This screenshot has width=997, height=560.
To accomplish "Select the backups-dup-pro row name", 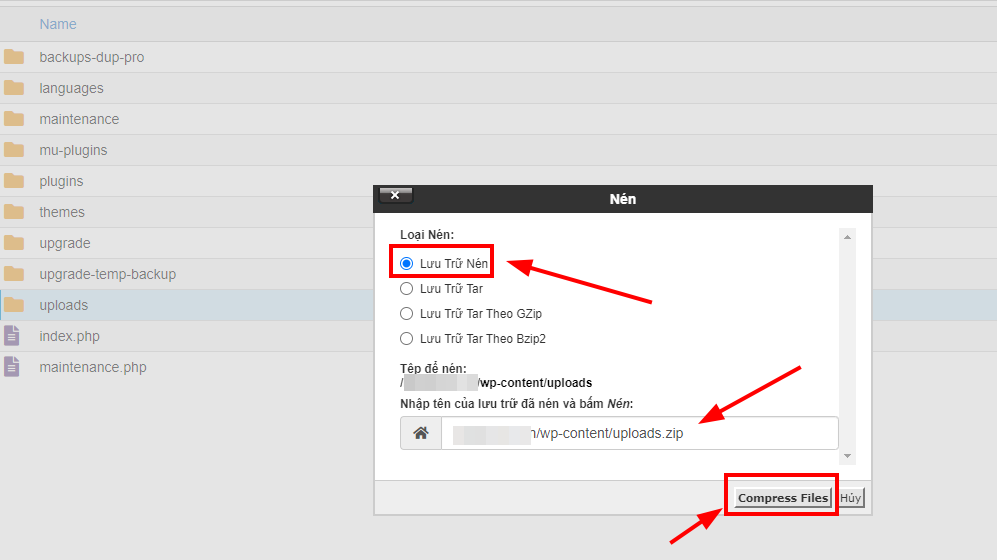I will click(x=92, y=57).
